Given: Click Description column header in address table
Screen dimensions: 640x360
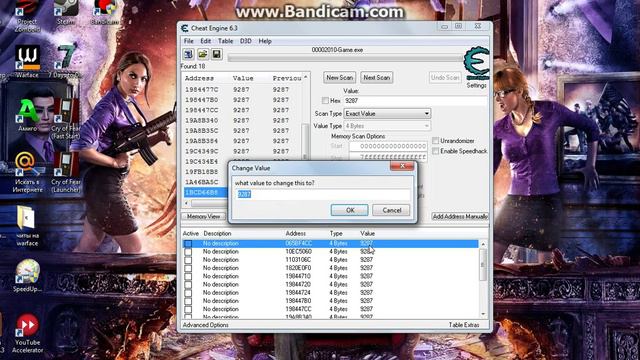Looking at the screenshot, I should tap(217, 234).
